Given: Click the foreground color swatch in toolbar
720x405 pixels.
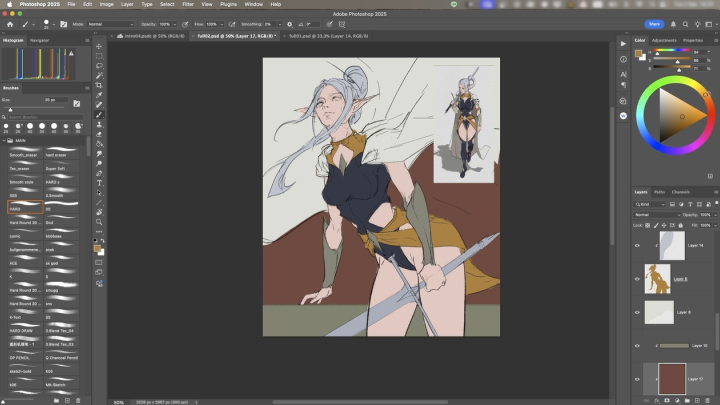Looking at the screenshot, I should [97, 247].
